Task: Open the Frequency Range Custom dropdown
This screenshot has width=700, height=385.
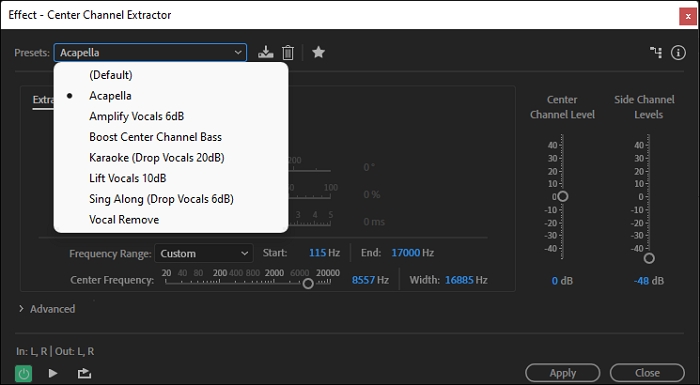Action: coord(204,253)
